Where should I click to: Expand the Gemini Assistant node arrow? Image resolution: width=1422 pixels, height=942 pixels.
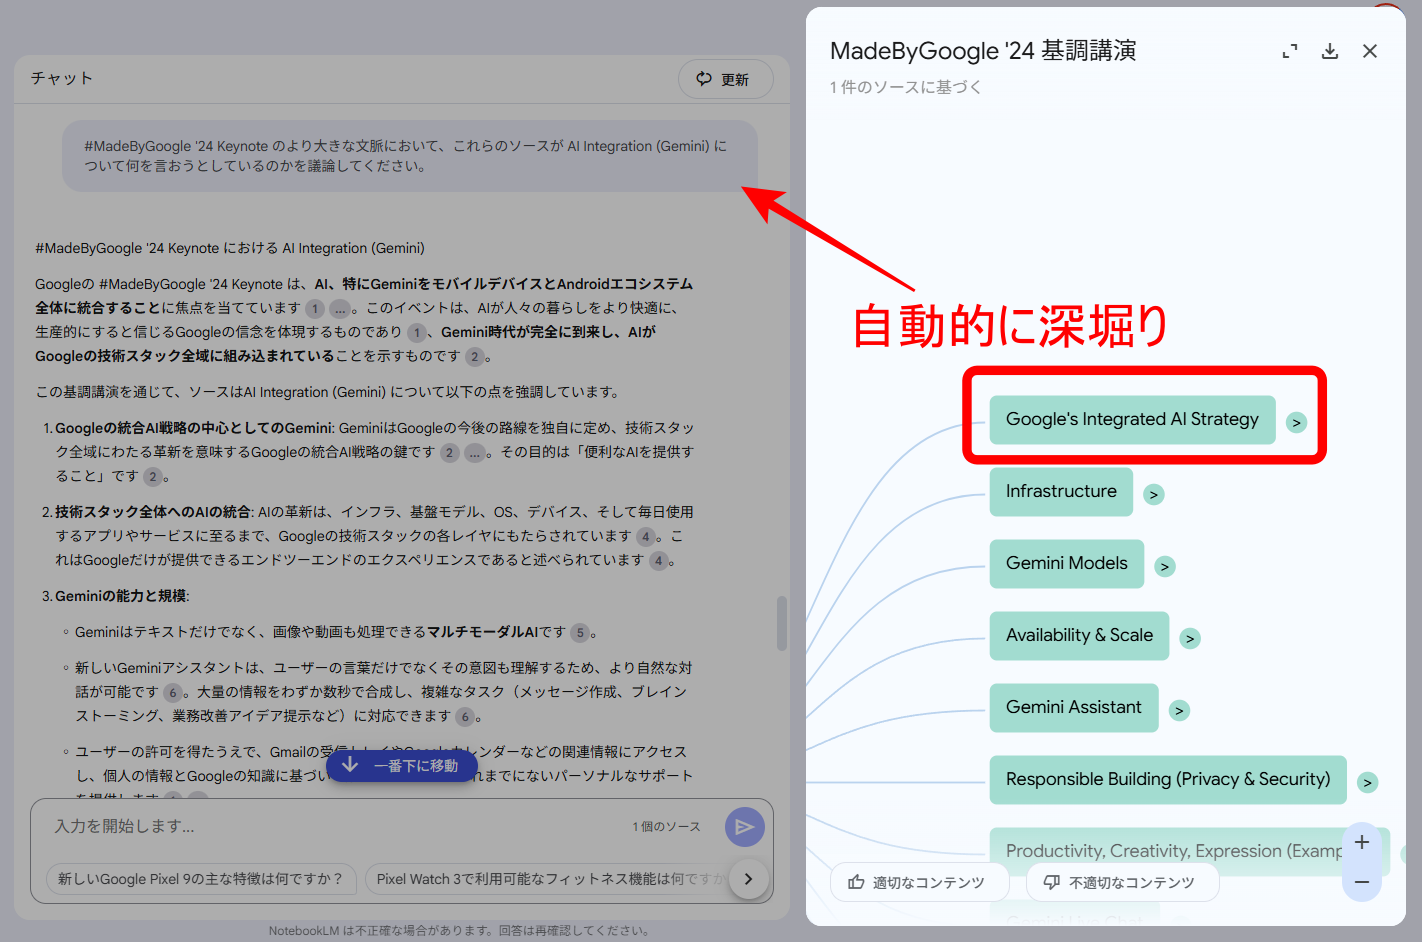point(1179,710)
